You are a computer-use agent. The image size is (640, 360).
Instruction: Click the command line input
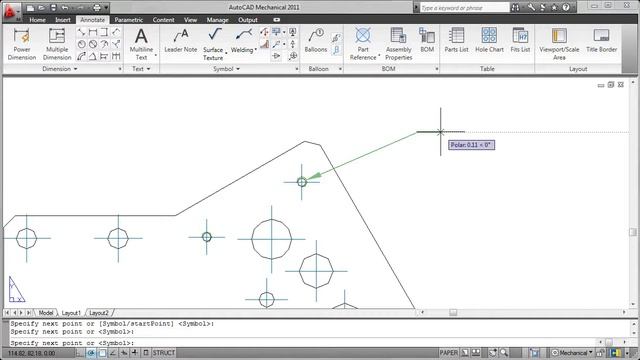[x=302, y=343]
